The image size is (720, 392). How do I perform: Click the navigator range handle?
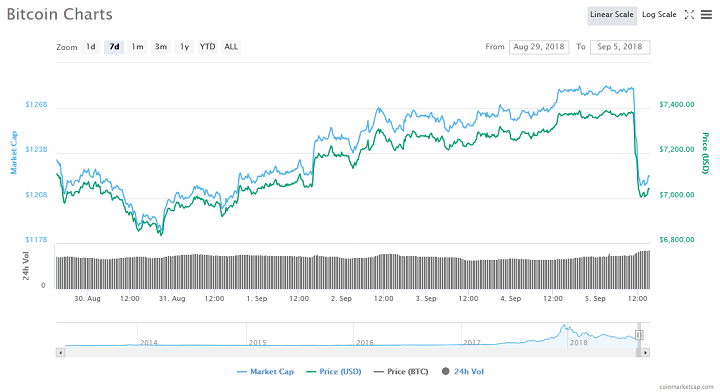pyautogui.click(x=639, y=335)
